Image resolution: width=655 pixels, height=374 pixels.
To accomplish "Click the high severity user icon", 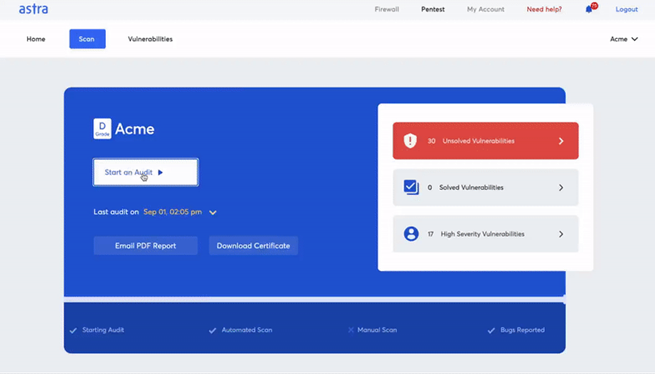I will tap(411, 234).
